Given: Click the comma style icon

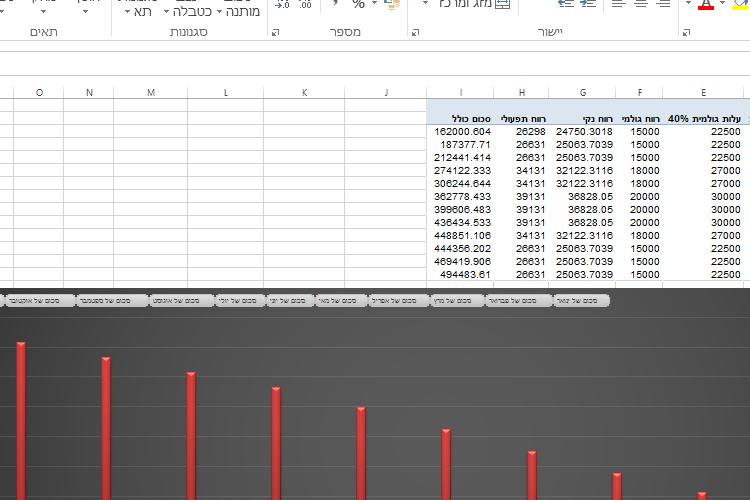Looking at the screenshot, I should [335, 4].
